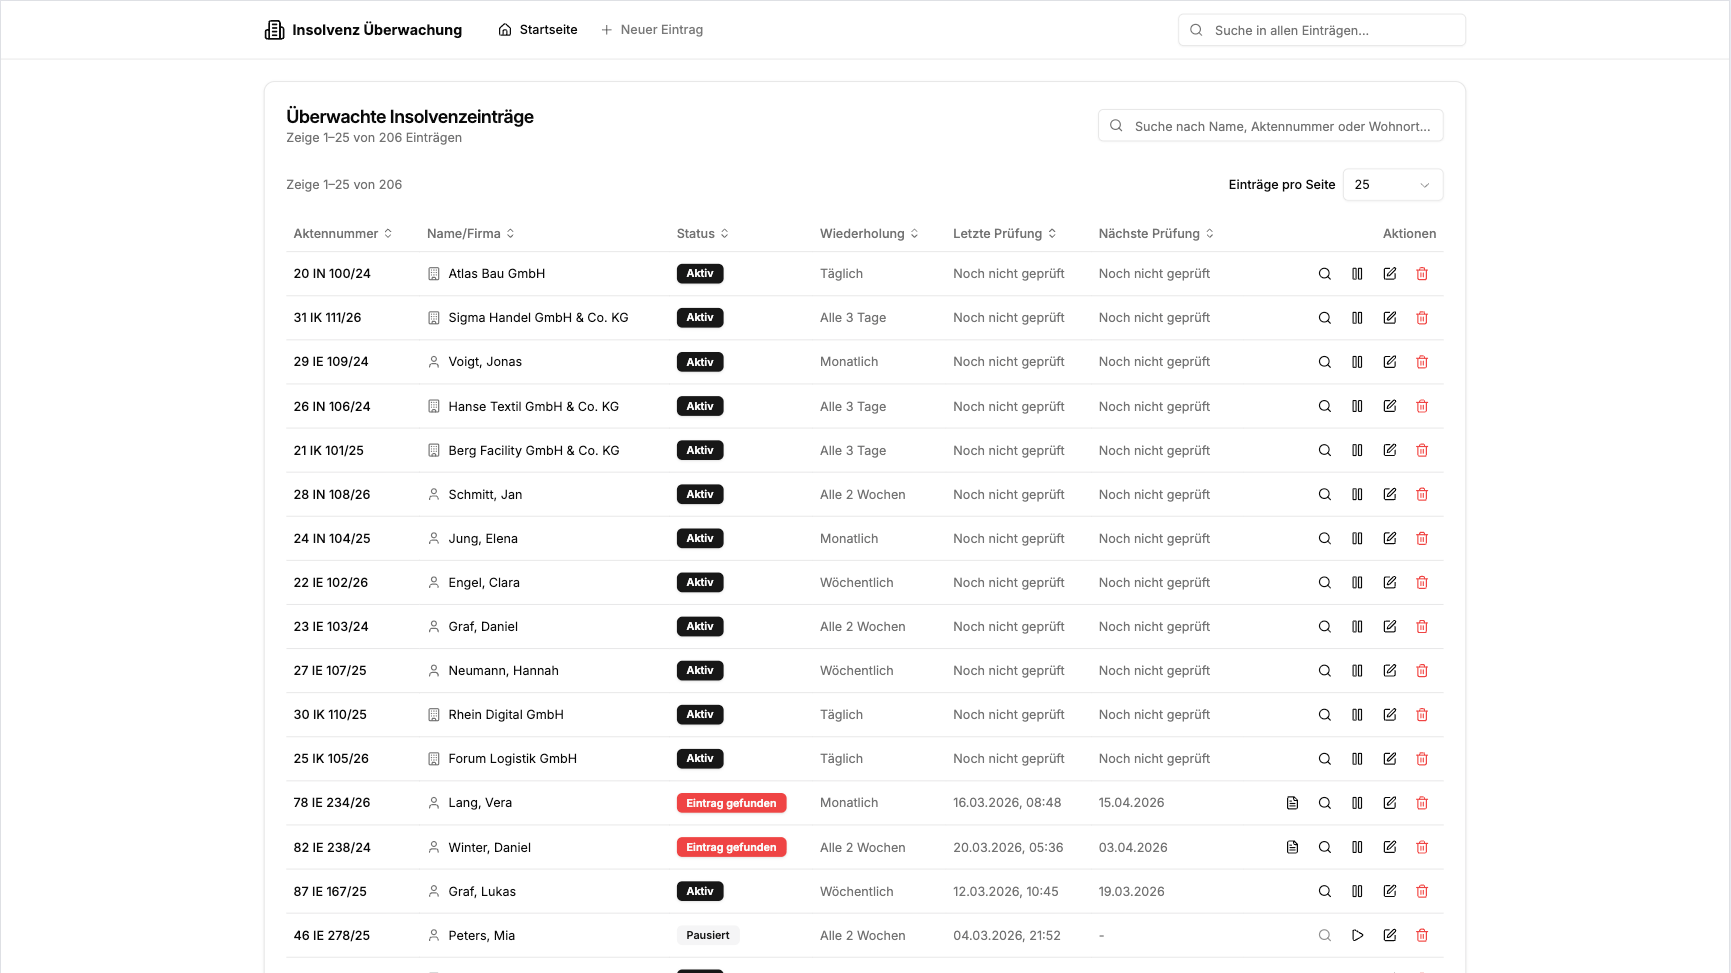The width and height of the screenshot is (1731, 973).
Task: Edit the Sigma Handel GmbH & Co. KG entry
Action: 1389,318
